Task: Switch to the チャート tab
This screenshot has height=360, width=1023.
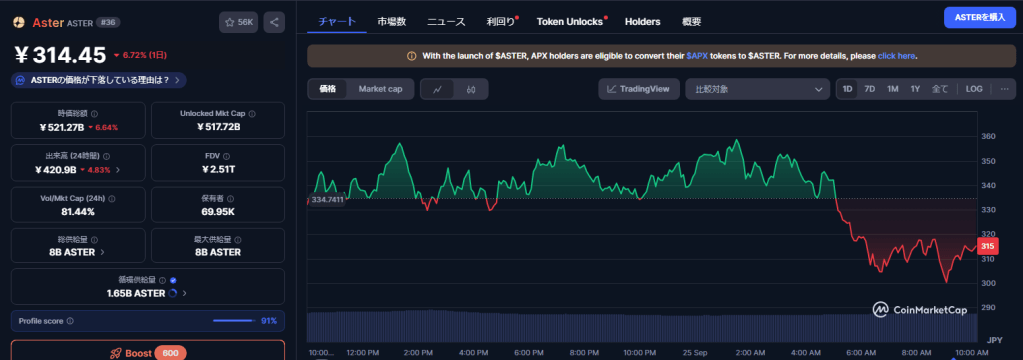Action: (337, 22)
